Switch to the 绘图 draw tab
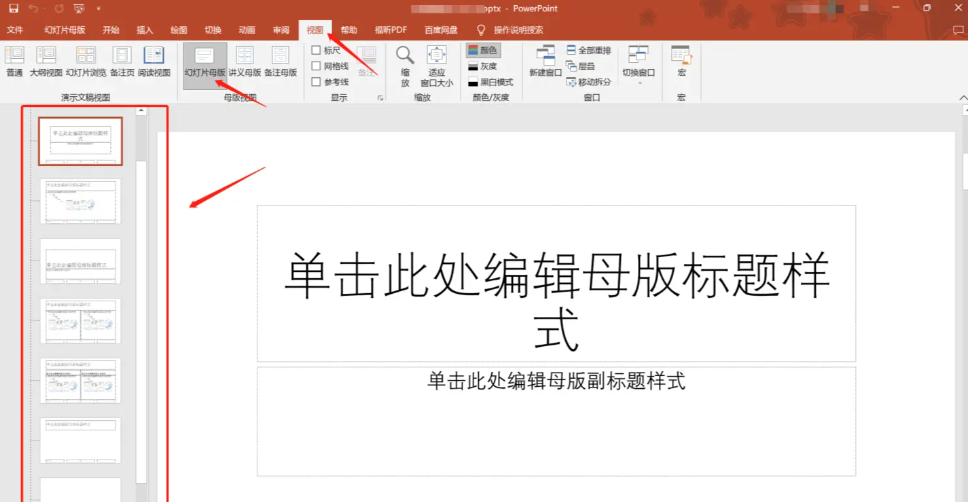Viewport: 968px width, 502px height. (178, 30)
